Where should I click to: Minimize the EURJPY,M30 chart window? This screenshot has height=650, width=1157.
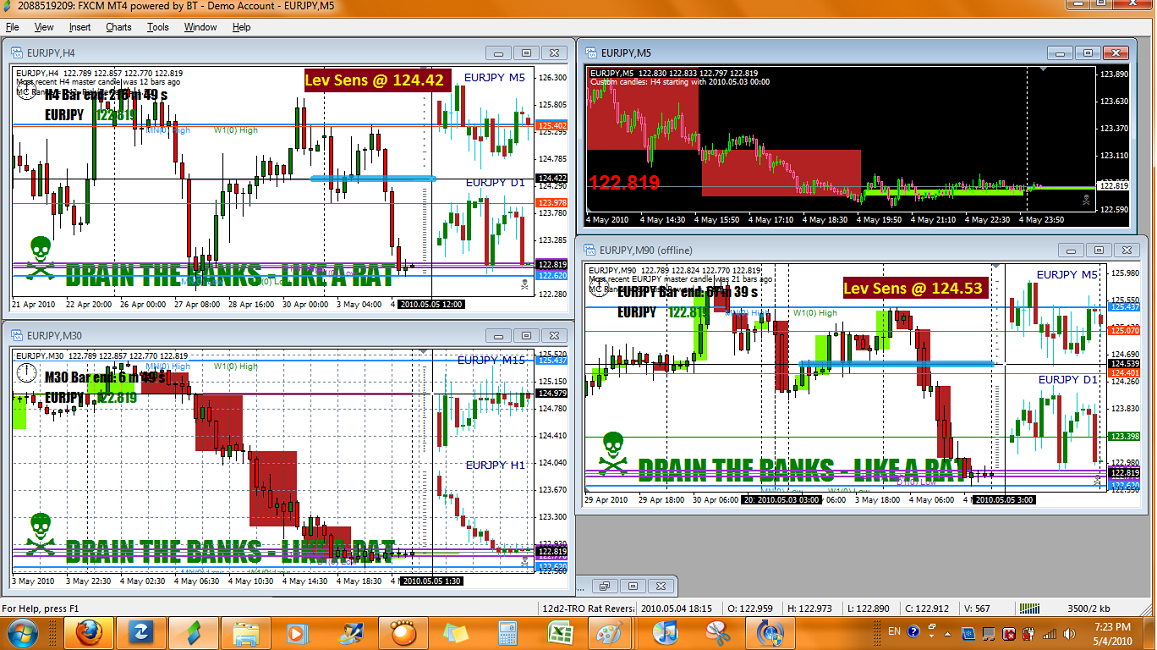coord(498,336)
